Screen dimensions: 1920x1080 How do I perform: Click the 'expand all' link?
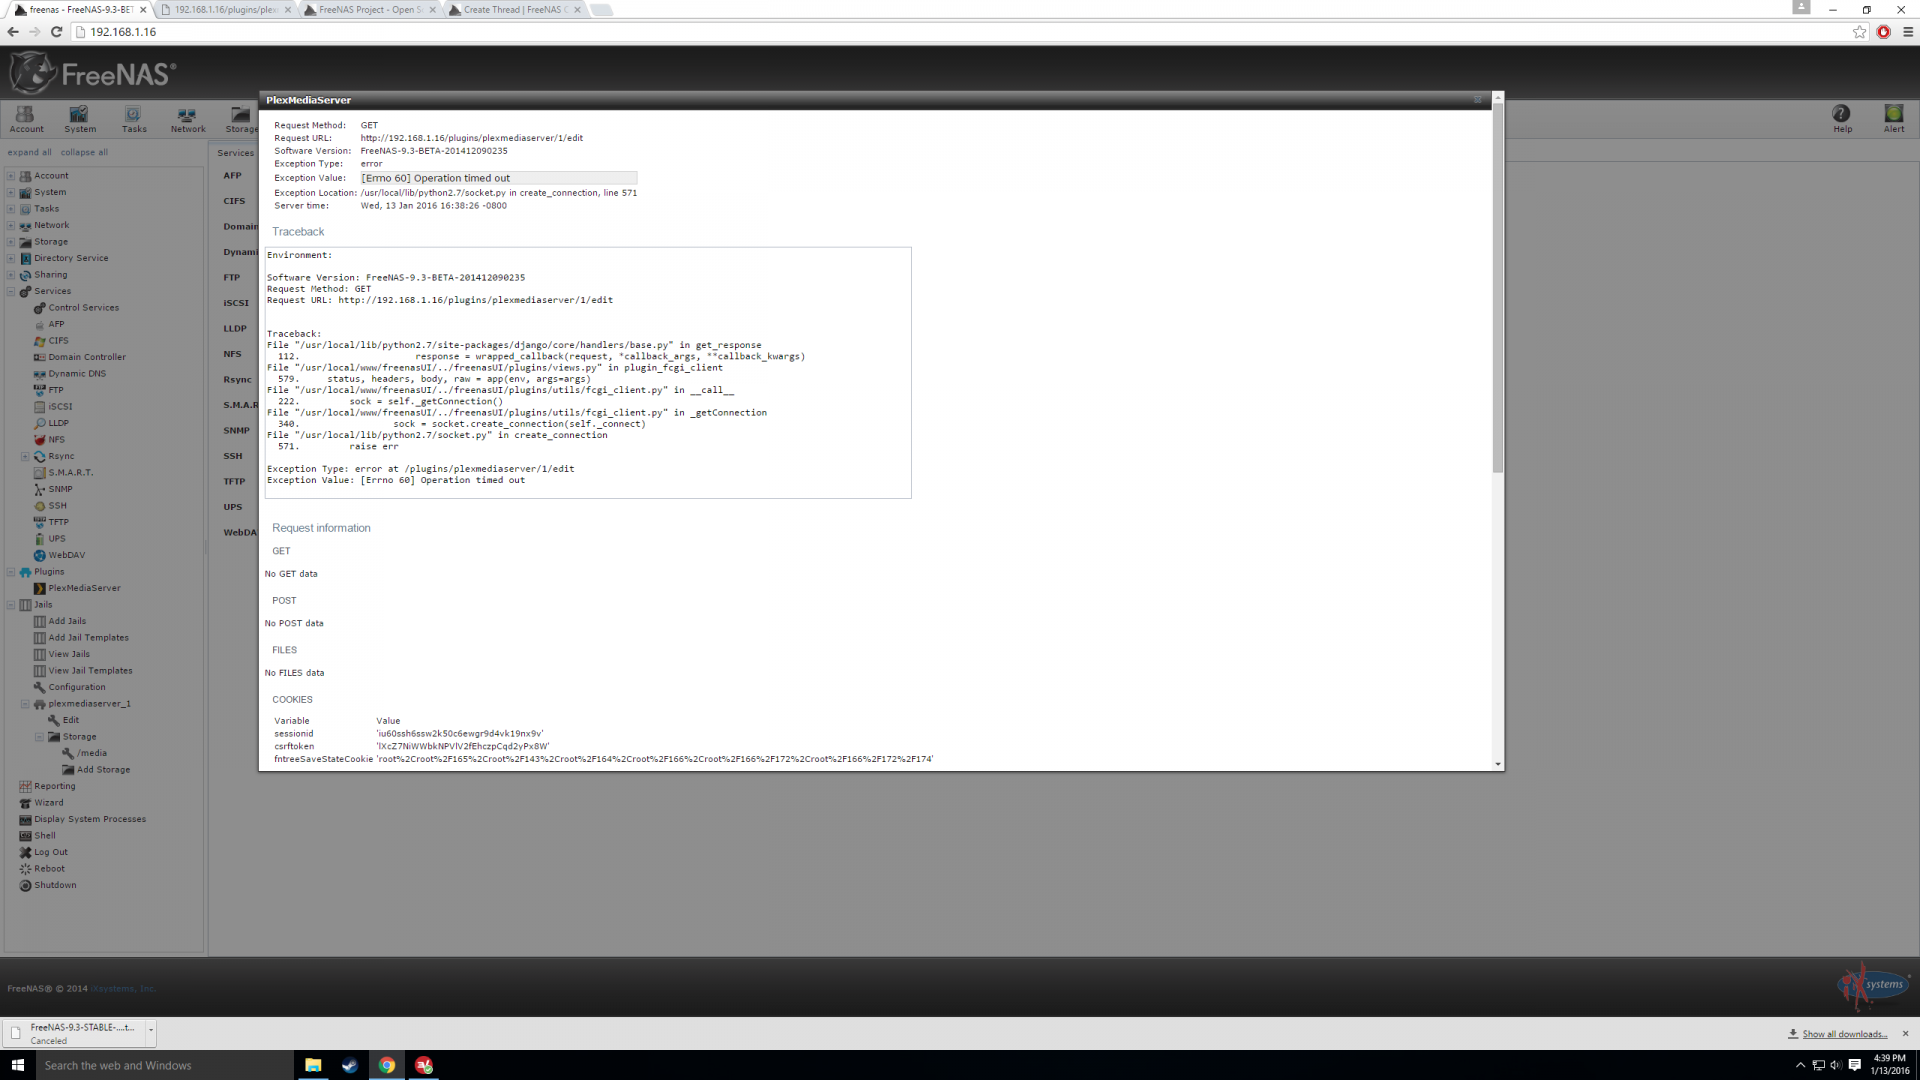[29, 153]
